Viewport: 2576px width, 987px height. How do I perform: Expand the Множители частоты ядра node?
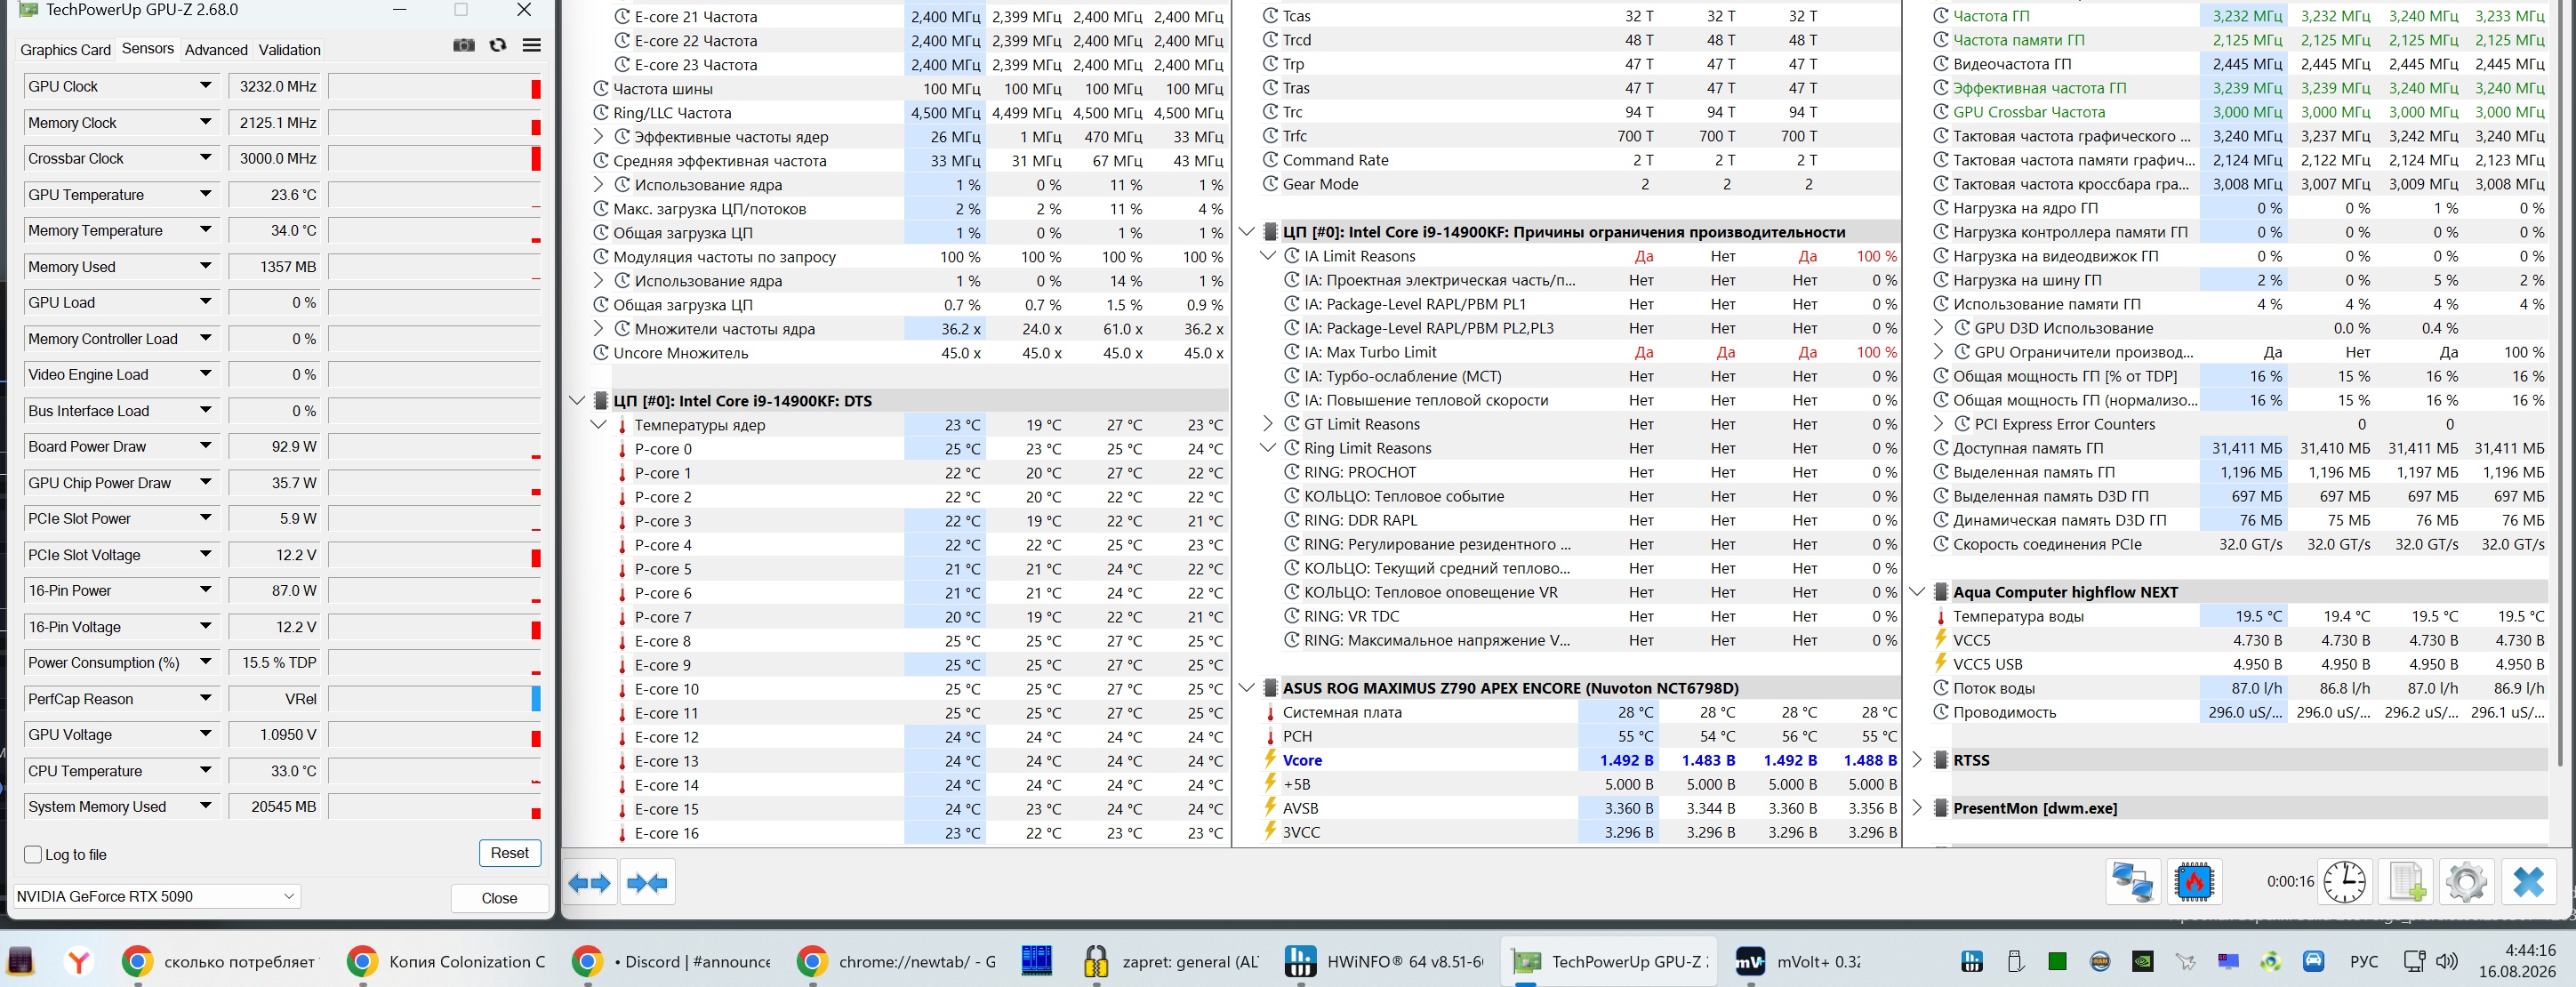[x=598, y=329]
